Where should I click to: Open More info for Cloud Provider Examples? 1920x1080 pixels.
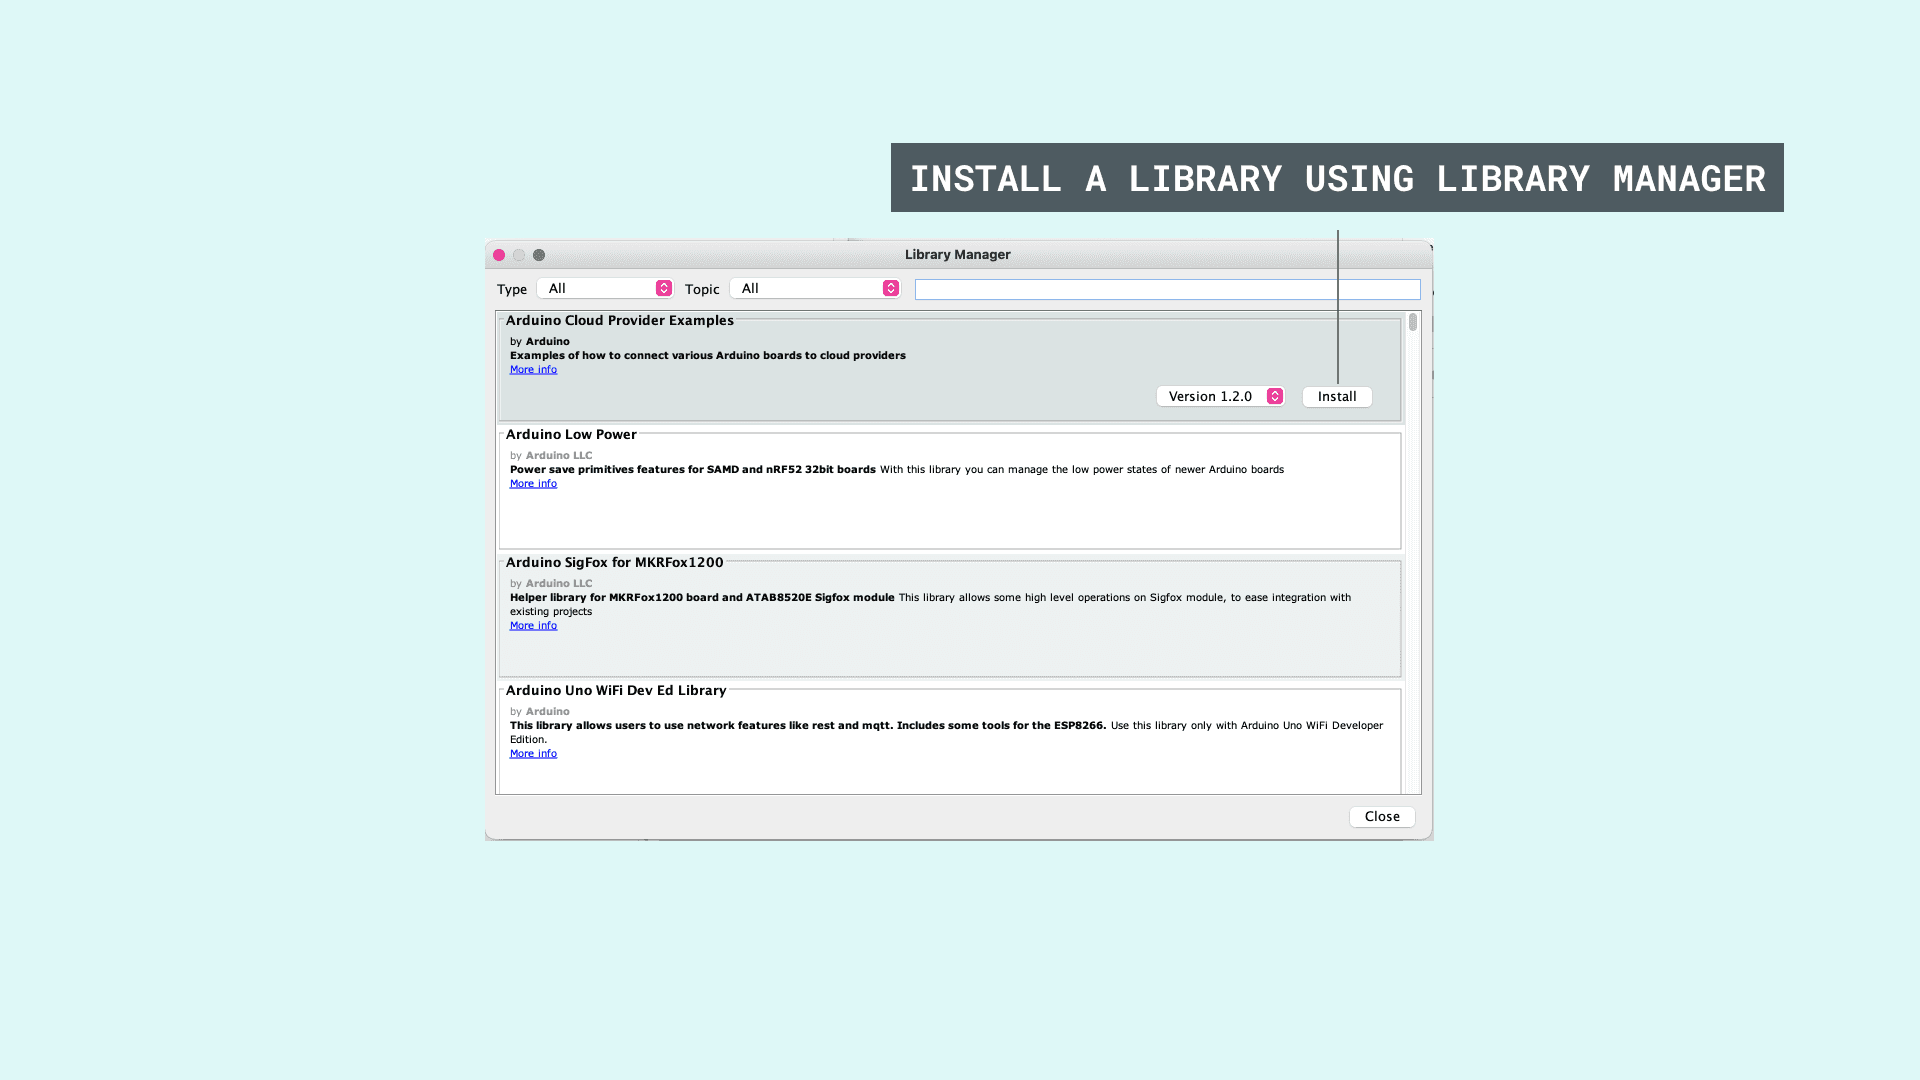tap(533, 370)
